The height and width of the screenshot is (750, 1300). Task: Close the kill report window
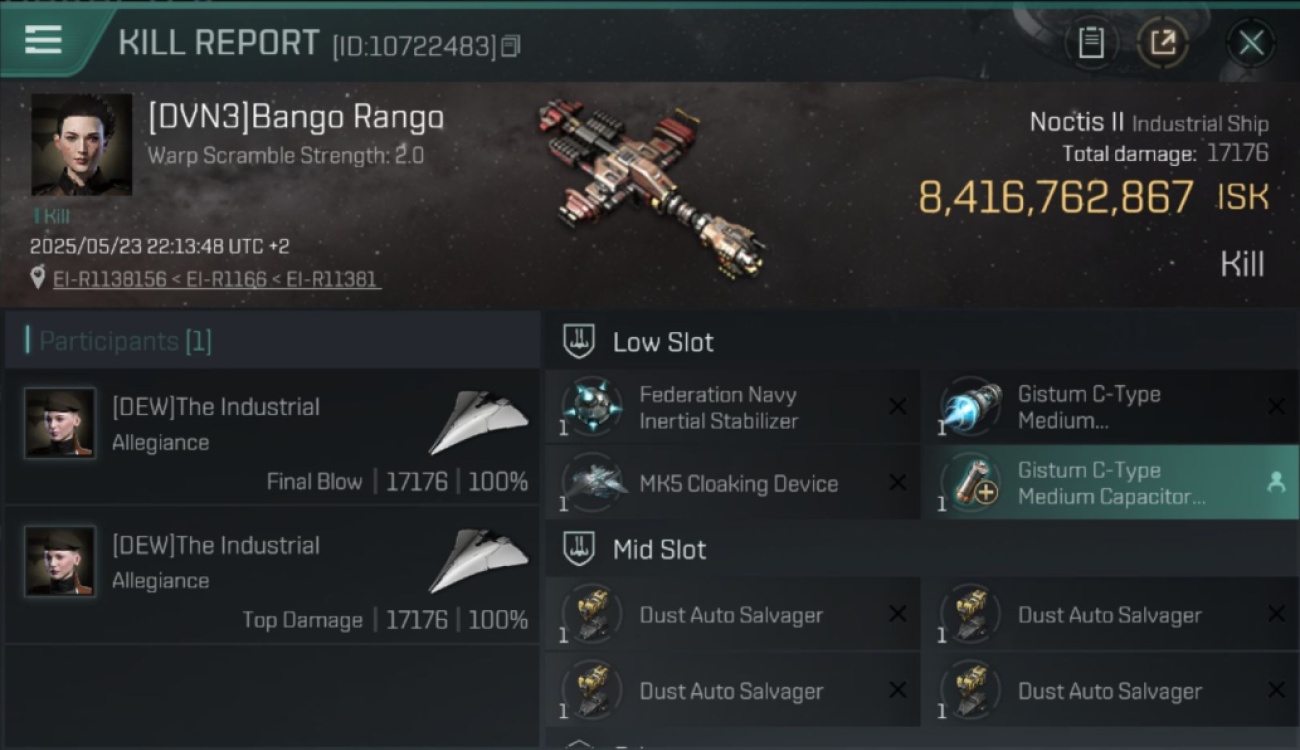[1251, 43]
